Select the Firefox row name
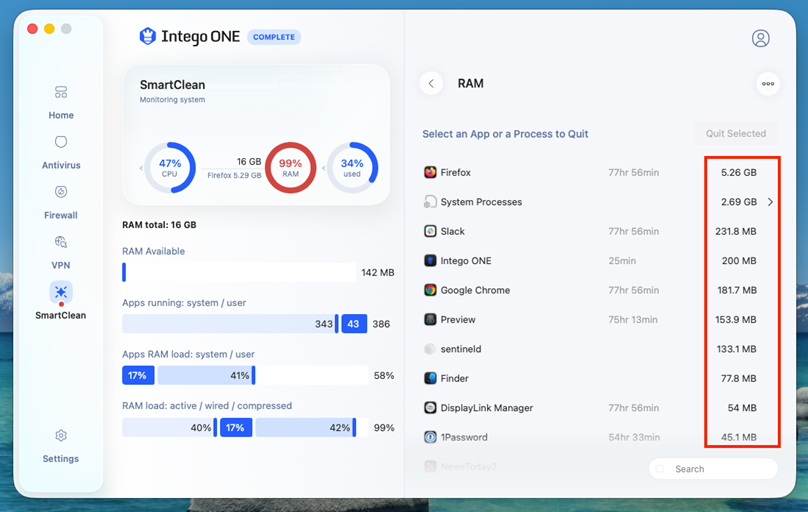The image size is (808, 512). pos(456,173)
